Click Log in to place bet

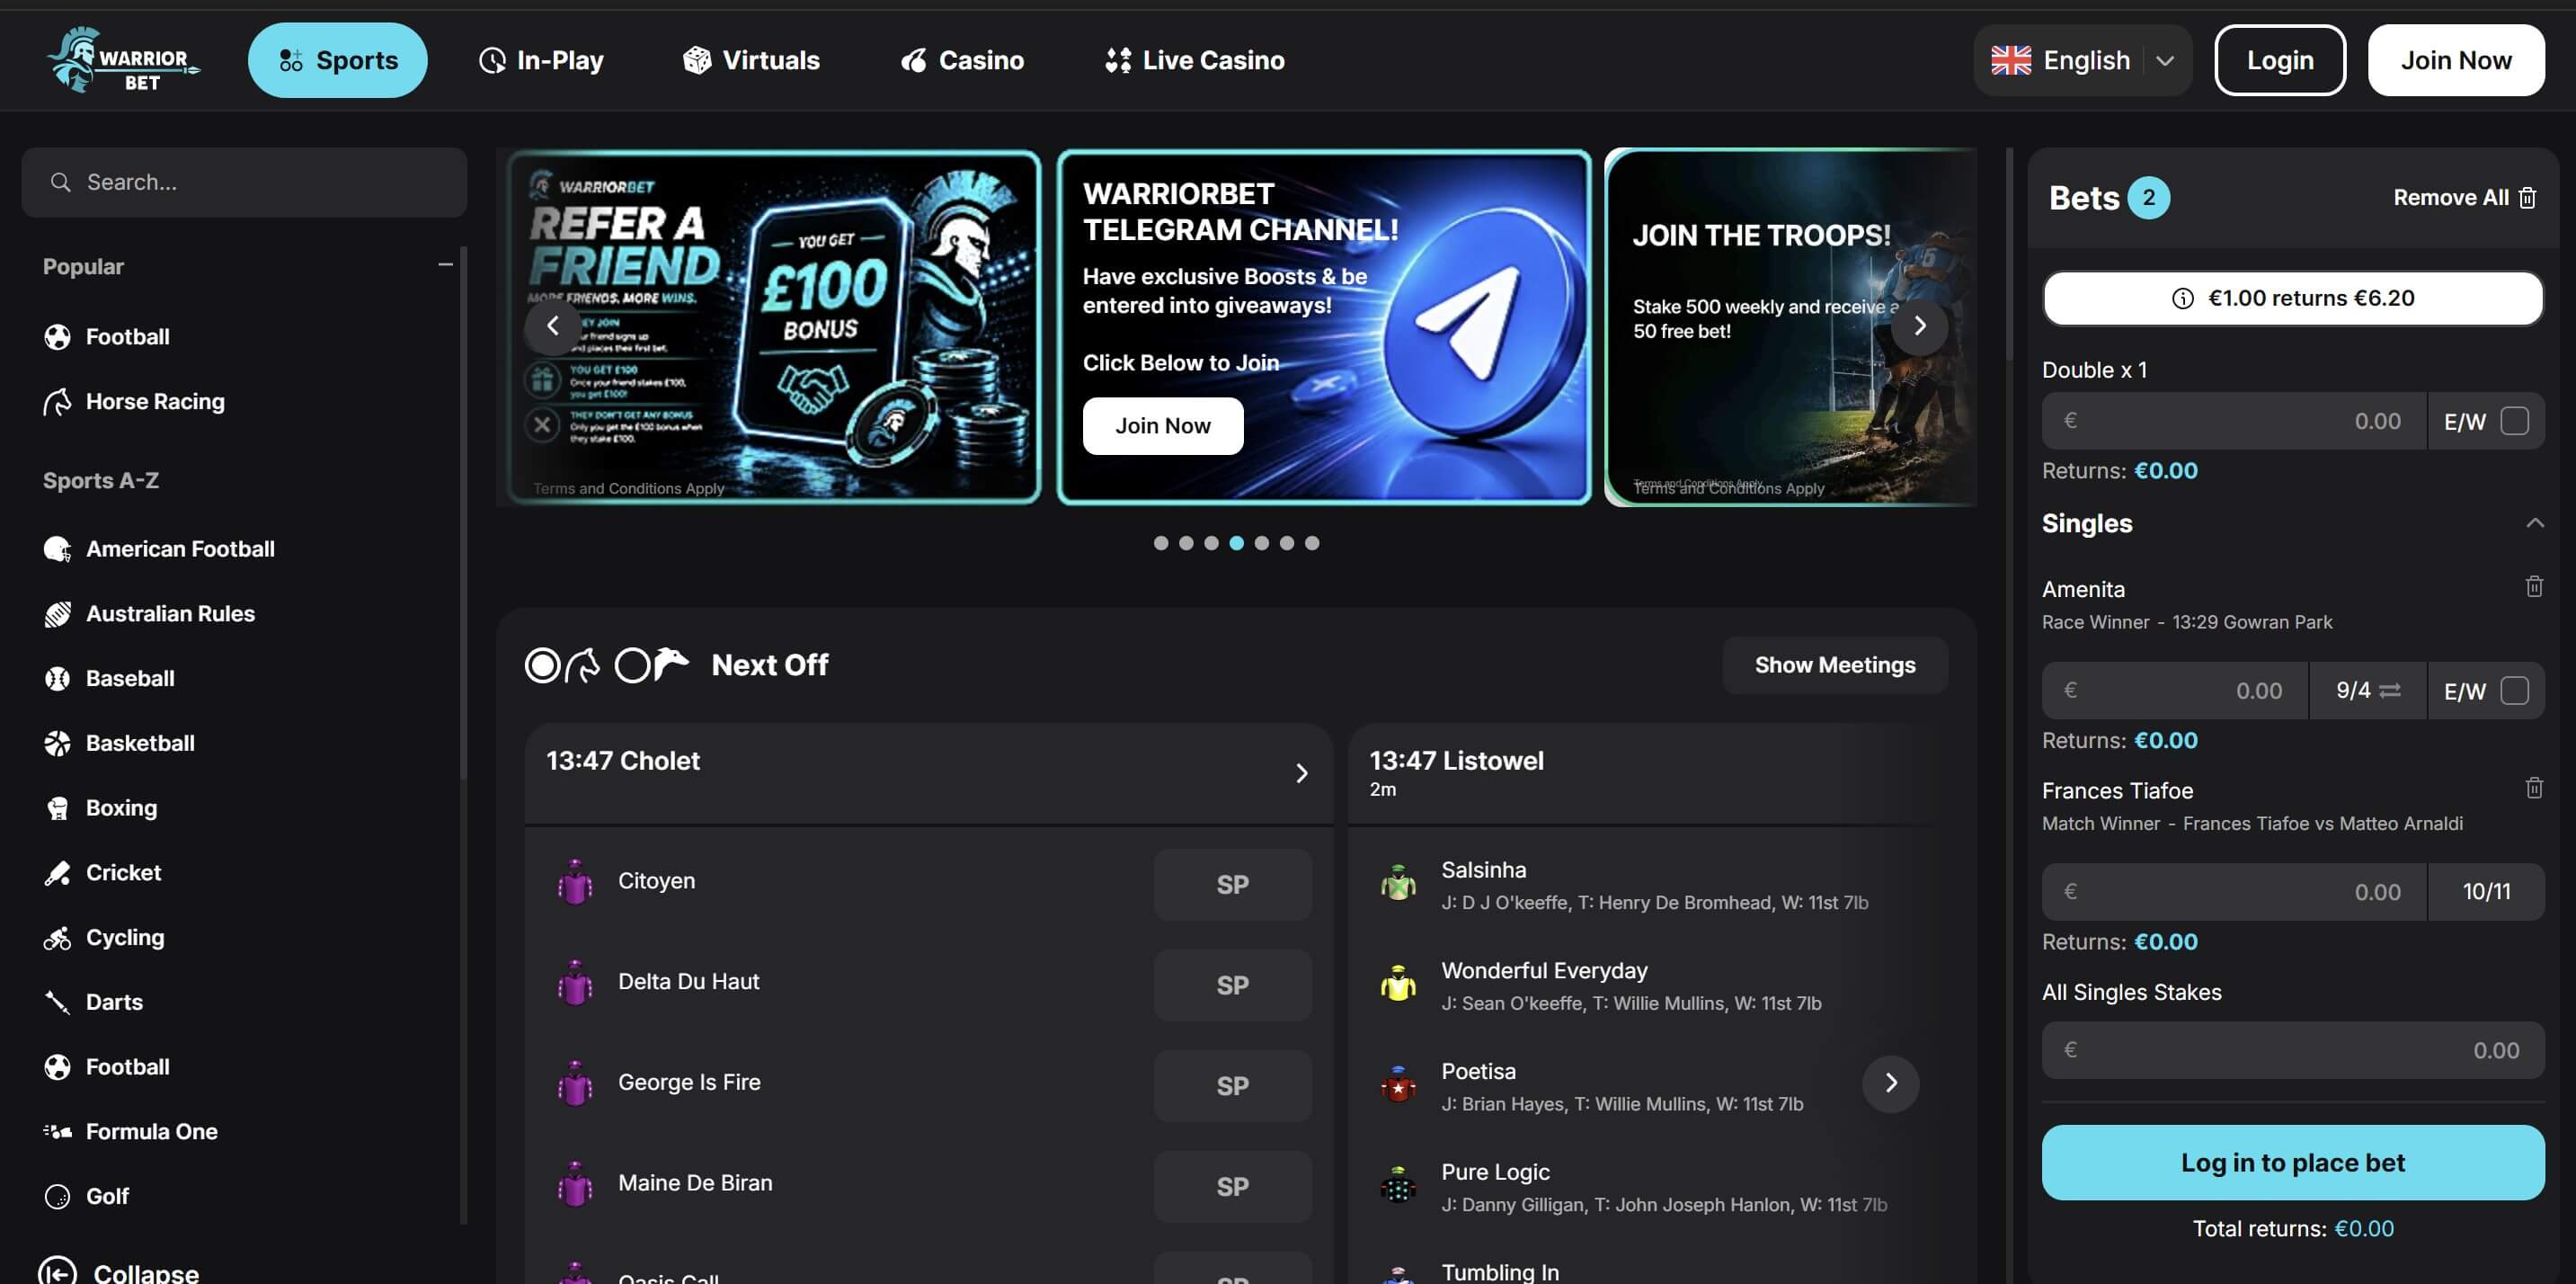(2292, 1162)
